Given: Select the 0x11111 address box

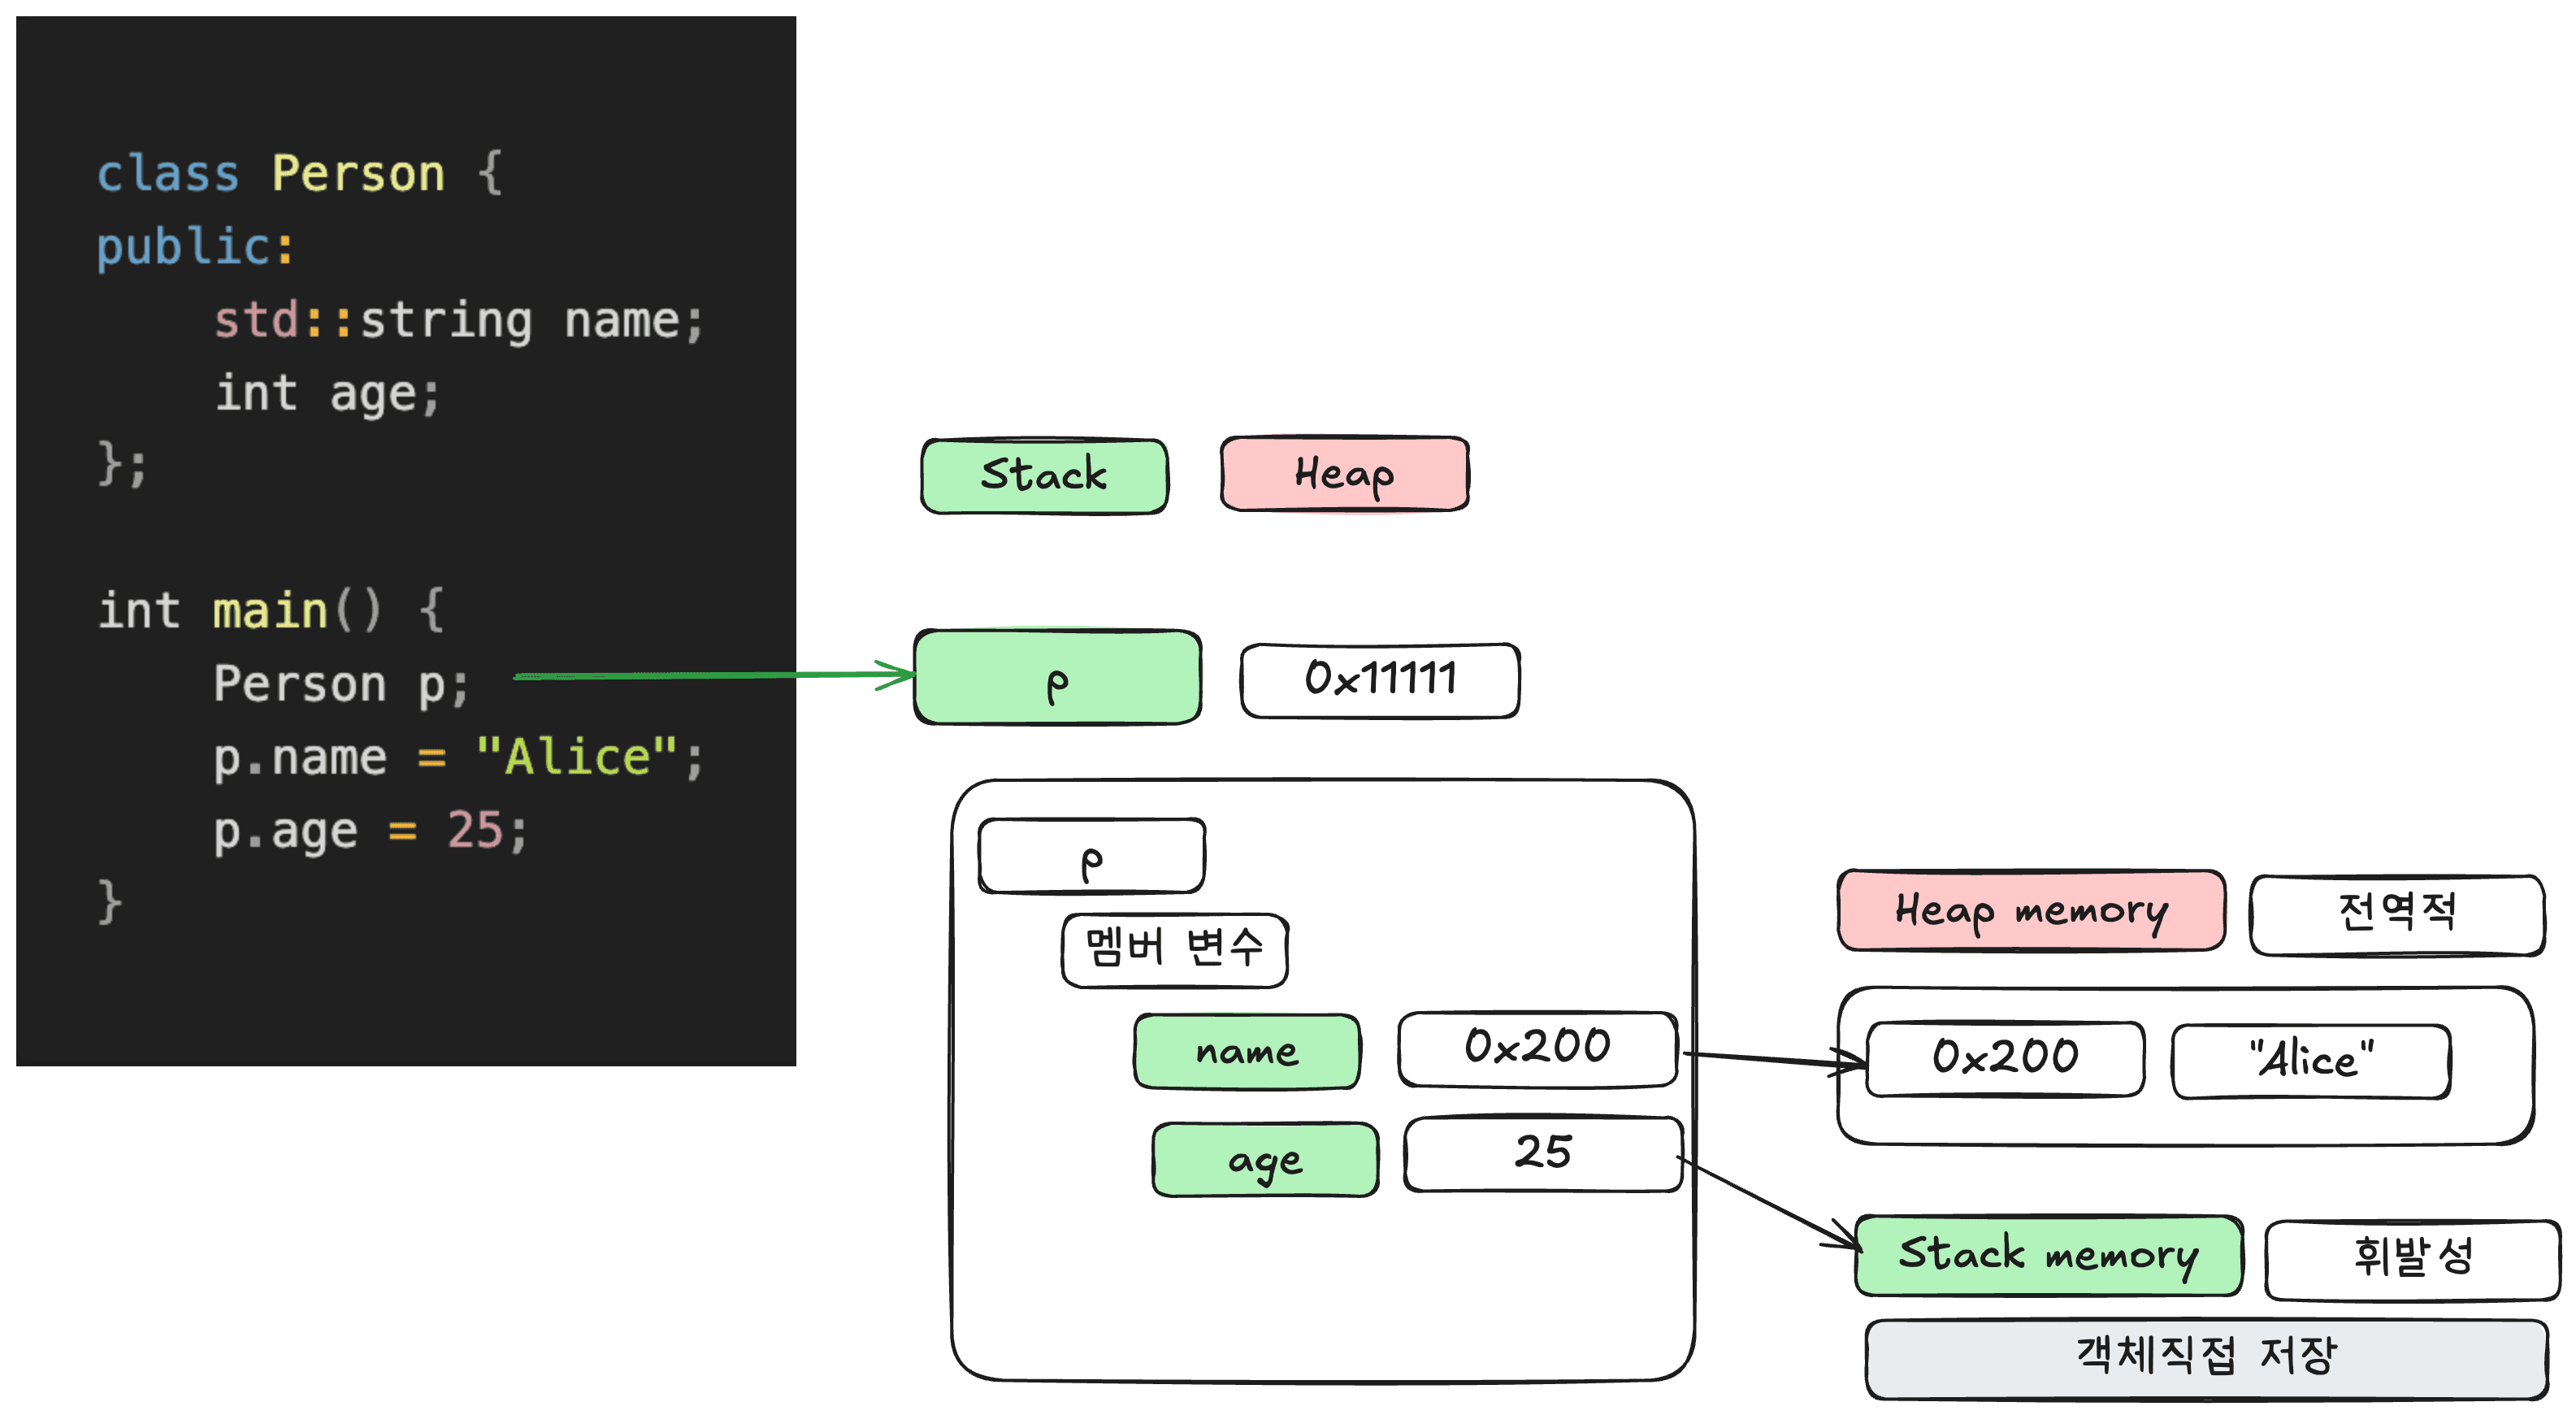Looking at the screenshot, I should coord(1380,680).
